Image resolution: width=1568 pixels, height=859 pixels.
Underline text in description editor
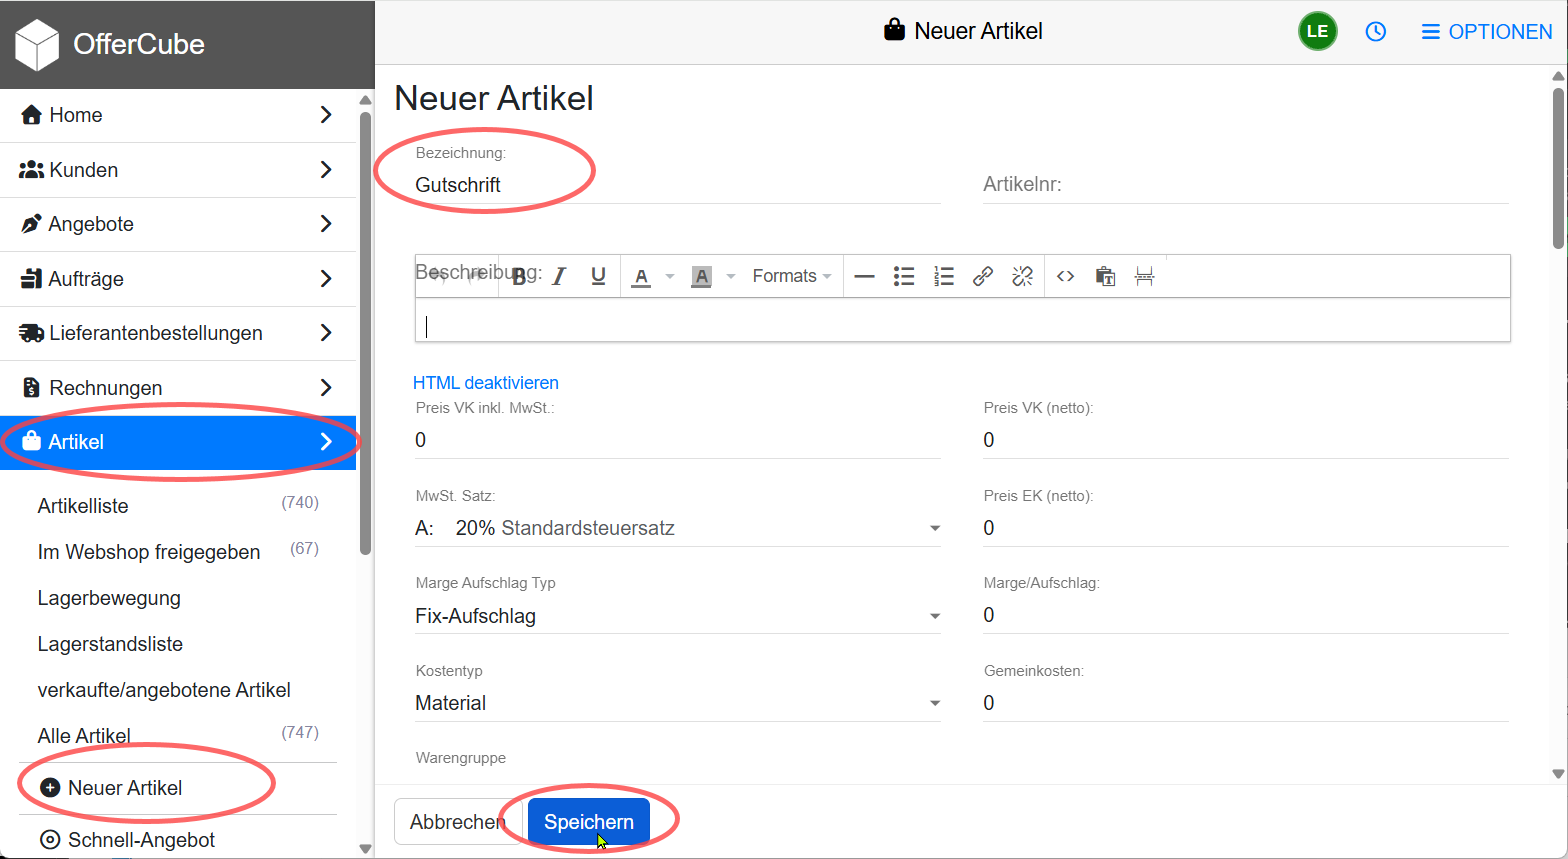(x=598, y=277)
